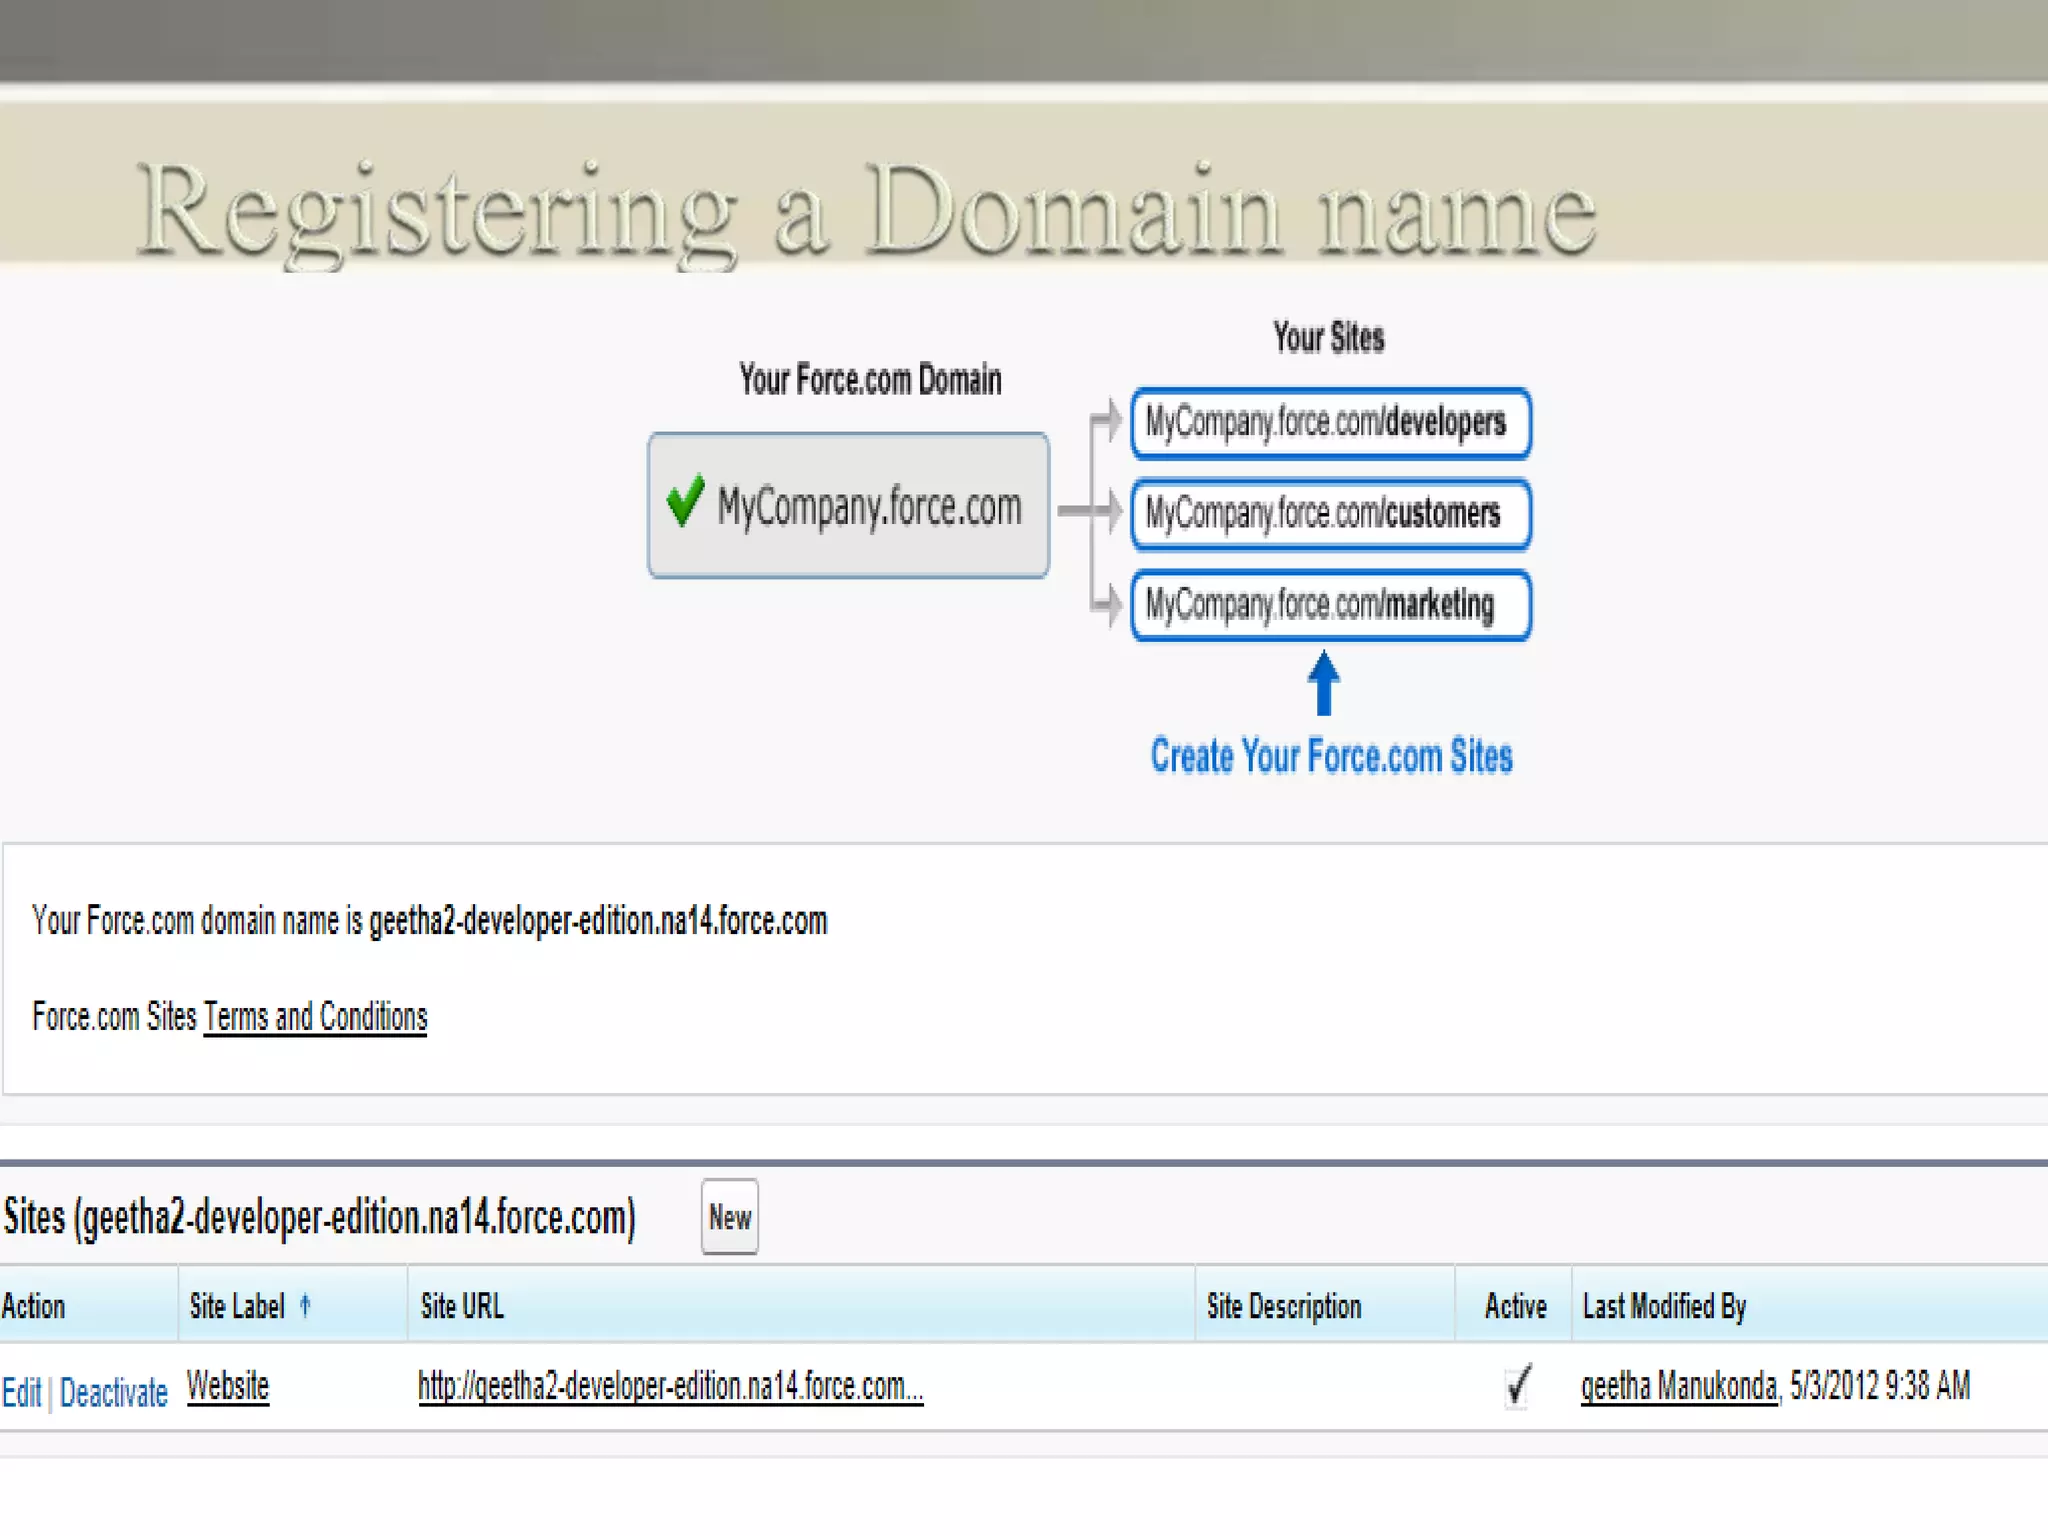
Task: Click the New button for Sites
Action: click(x=729, y=1217)
